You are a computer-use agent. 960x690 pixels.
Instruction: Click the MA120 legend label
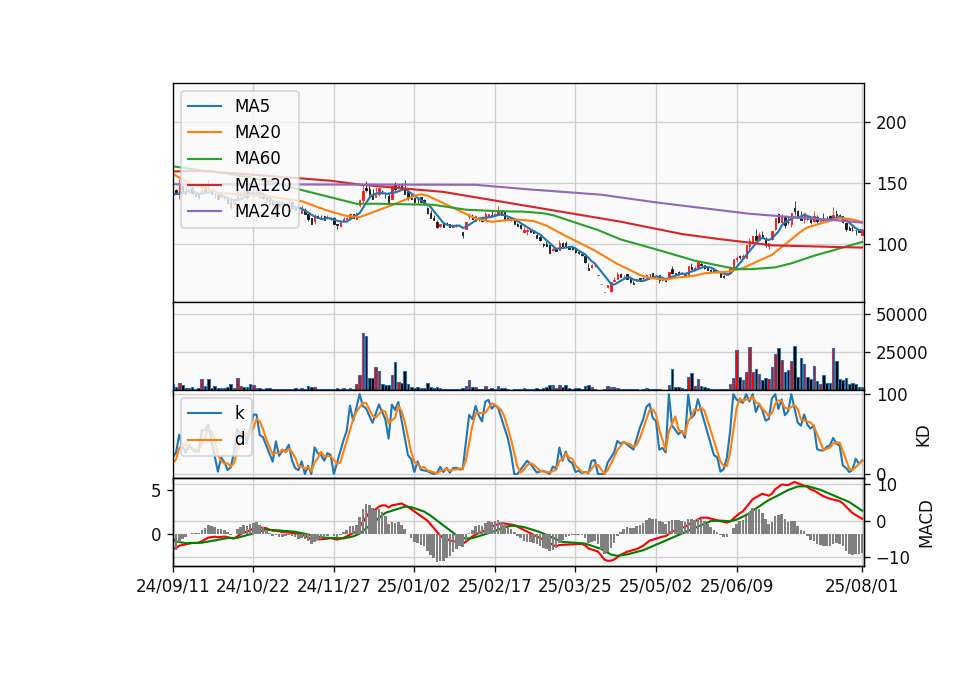tap(263, 185)
